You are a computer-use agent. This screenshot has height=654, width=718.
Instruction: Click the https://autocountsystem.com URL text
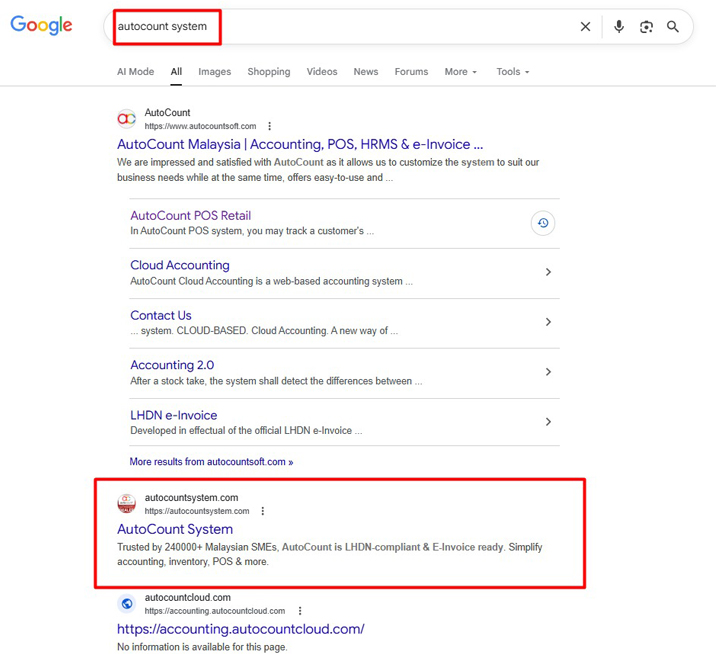[x=197, y=511]
